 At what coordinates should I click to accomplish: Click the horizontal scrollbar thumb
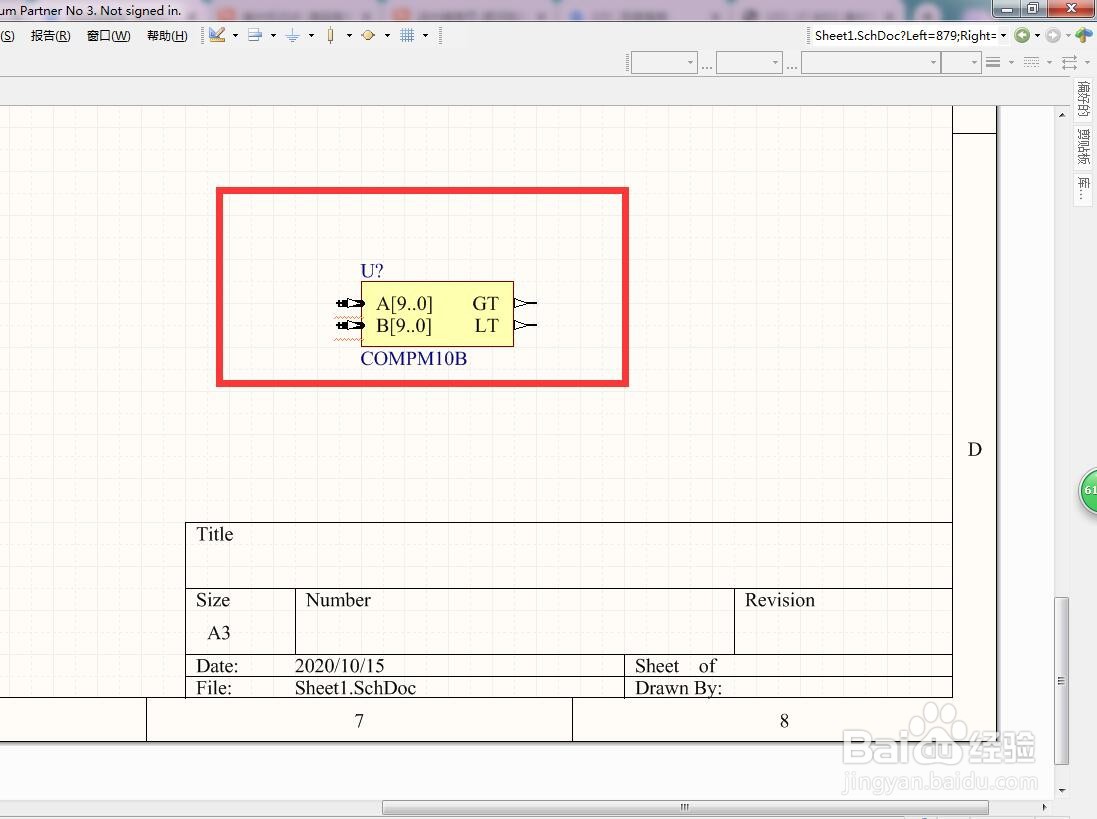pos(685,807)
